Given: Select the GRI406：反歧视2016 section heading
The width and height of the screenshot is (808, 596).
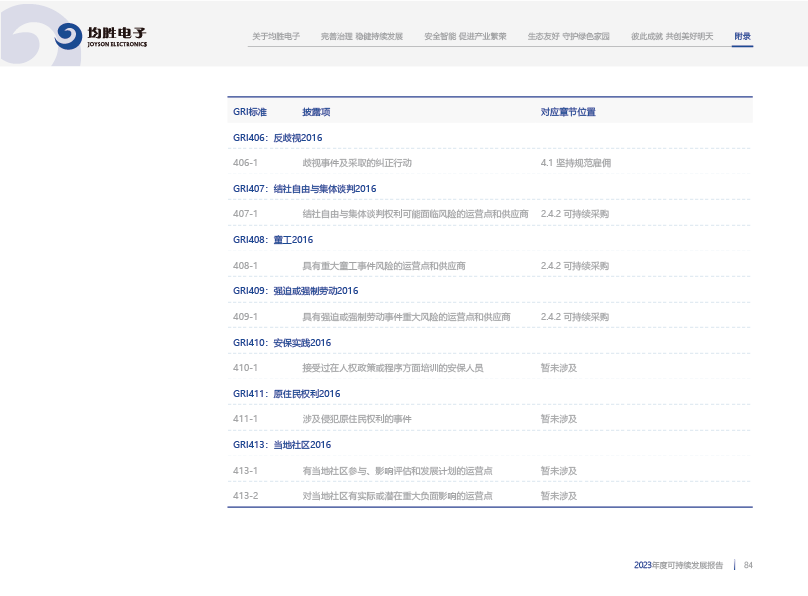Looking at the screenshot, I should point(278,138).
